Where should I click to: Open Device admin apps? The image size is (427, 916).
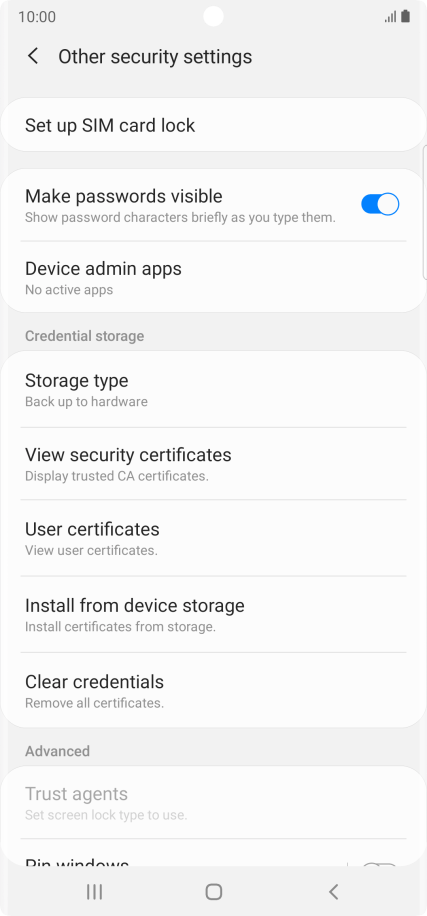pos(213,277)
